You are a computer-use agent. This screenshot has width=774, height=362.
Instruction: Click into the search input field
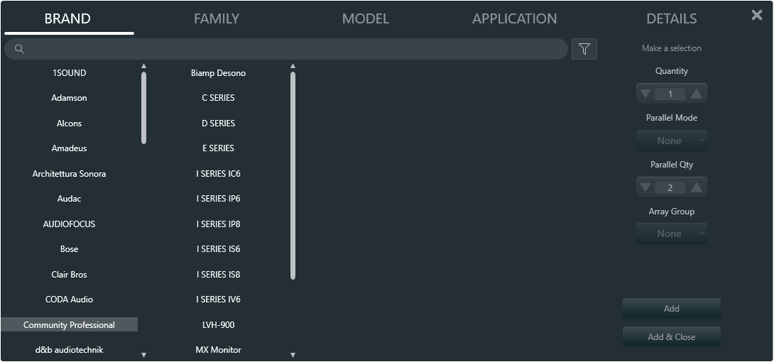point(286,49)
